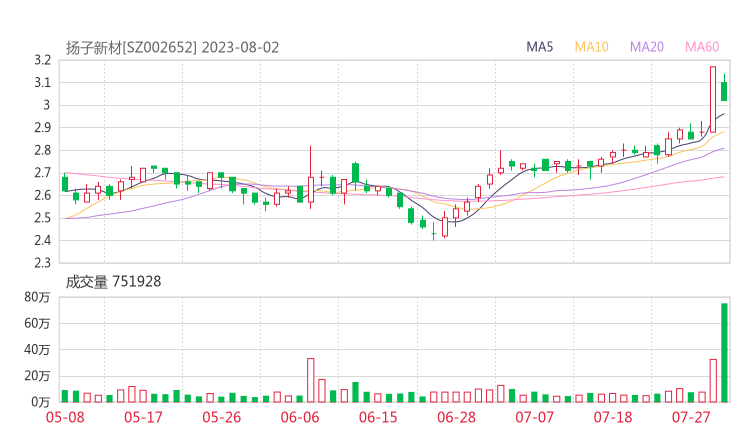Click the red volume bar just before the tallest green bar
Viewport: 740px width, 440px height.
pyautogui.click(x=713, y=381)
